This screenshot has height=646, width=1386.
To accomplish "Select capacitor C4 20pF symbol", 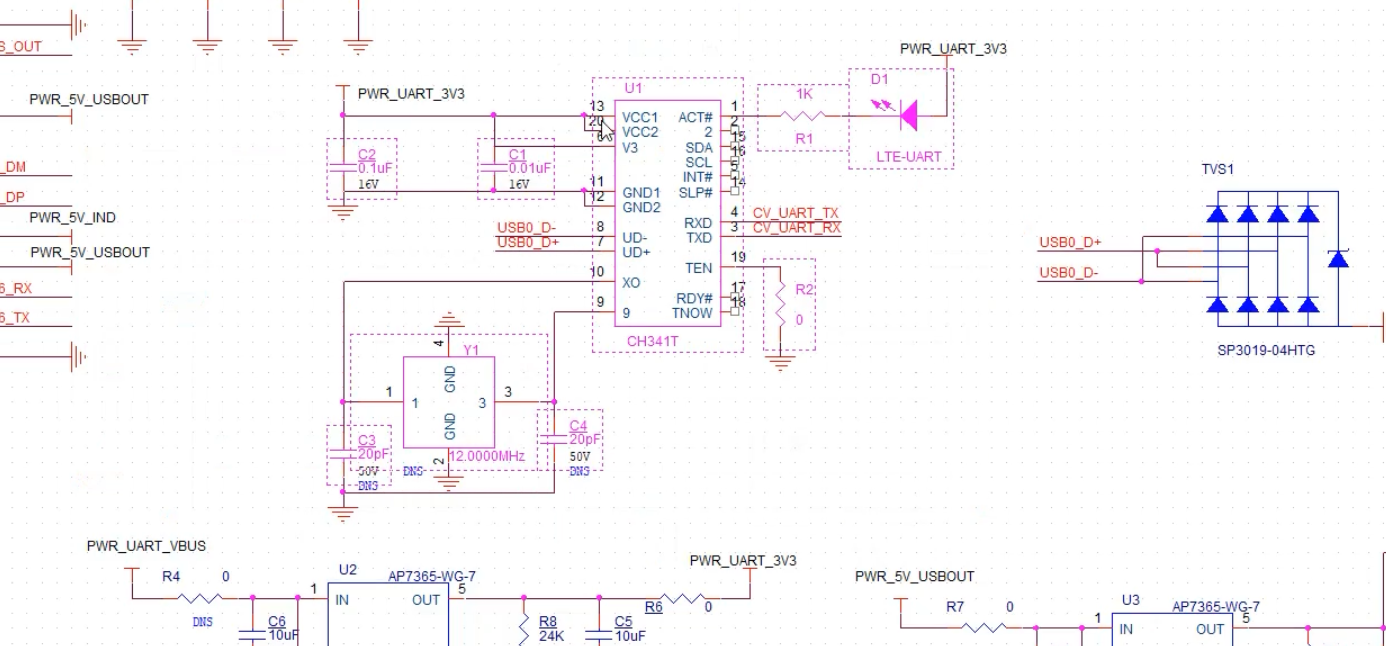I will (554, 438).
